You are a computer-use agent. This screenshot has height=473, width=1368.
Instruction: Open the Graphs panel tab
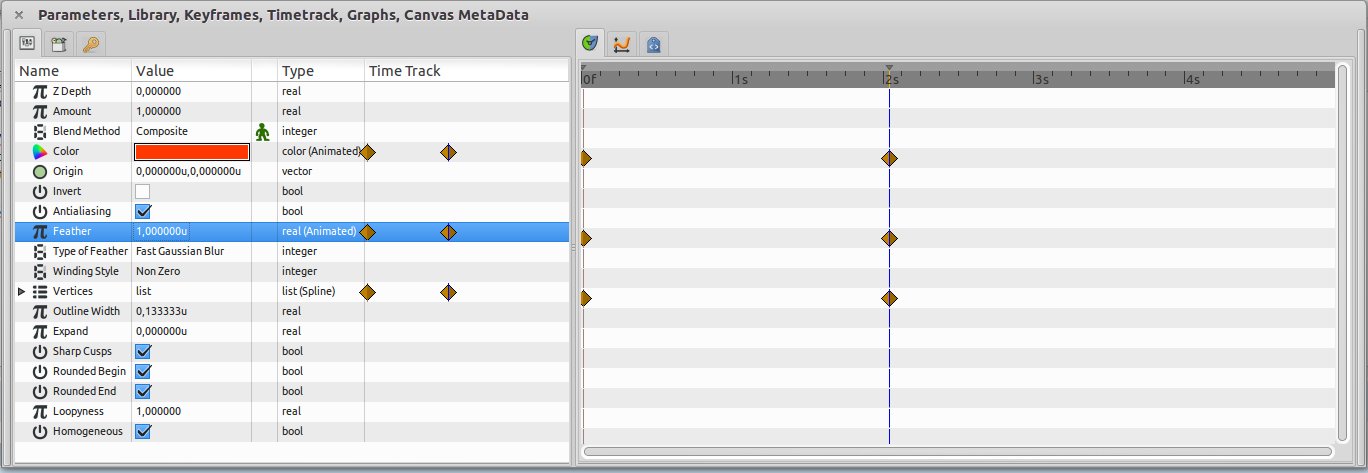622,44
